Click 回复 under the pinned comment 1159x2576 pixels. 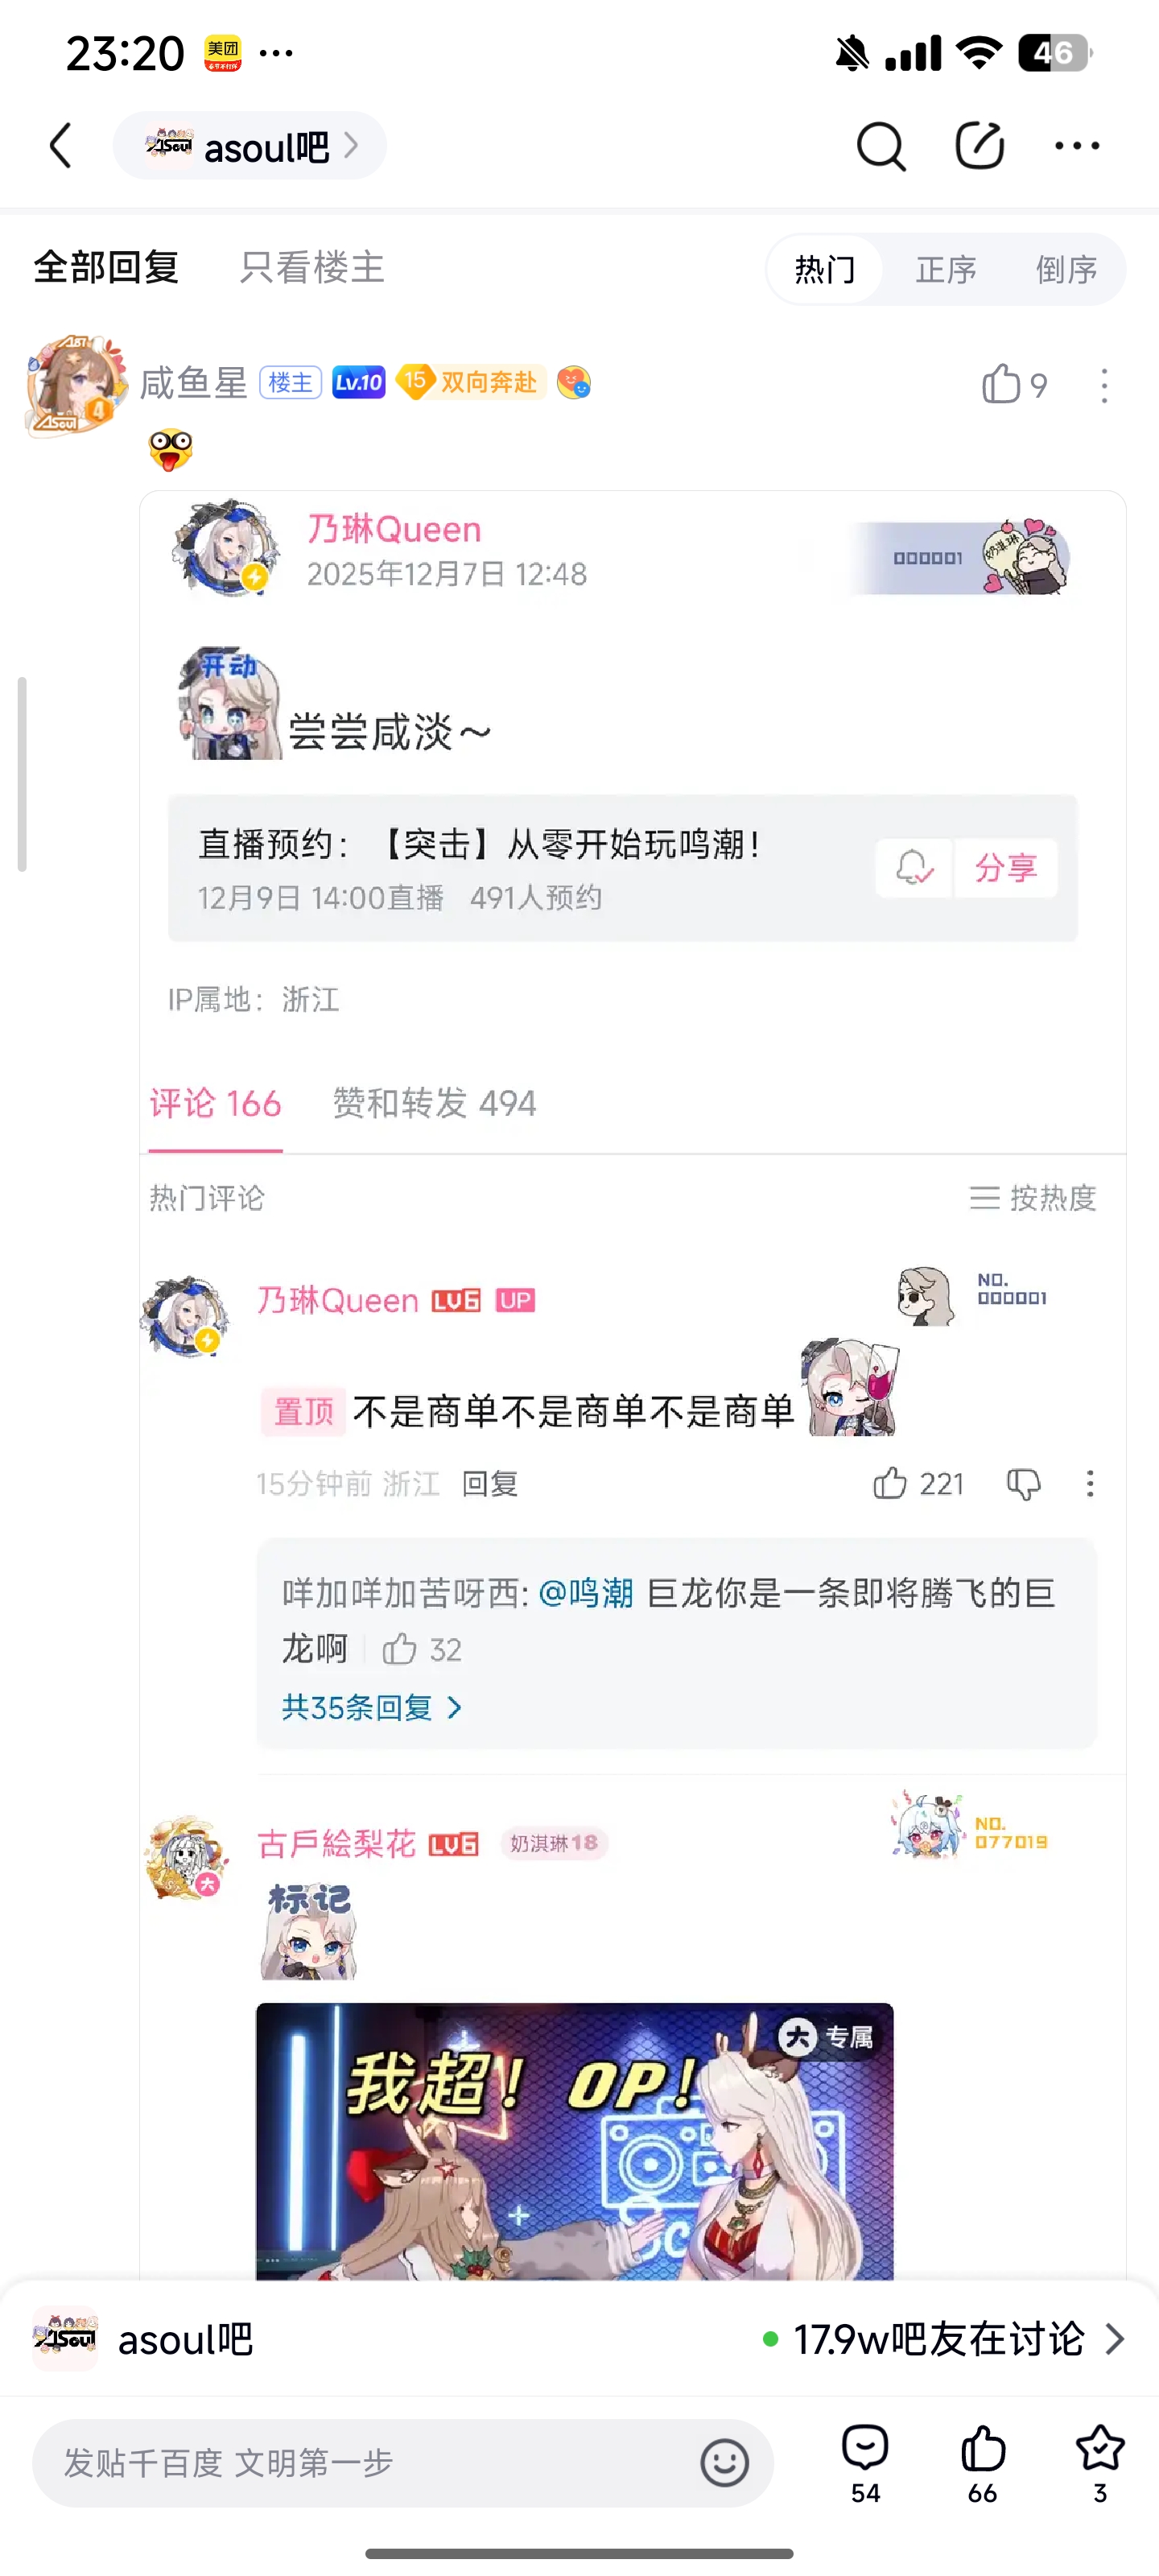pos(490,1484)
